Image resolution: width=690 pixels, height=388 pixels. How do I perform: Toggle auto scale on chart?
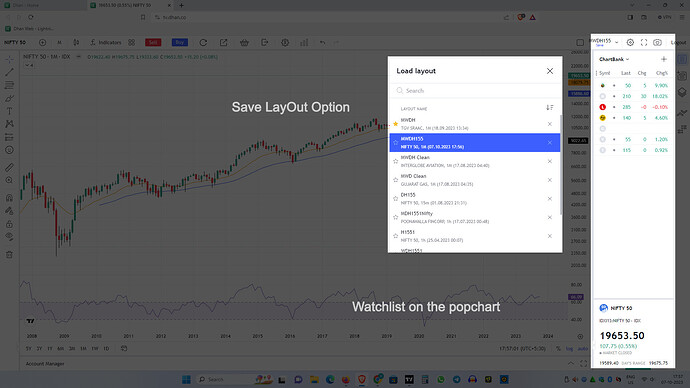pos(583,348)
